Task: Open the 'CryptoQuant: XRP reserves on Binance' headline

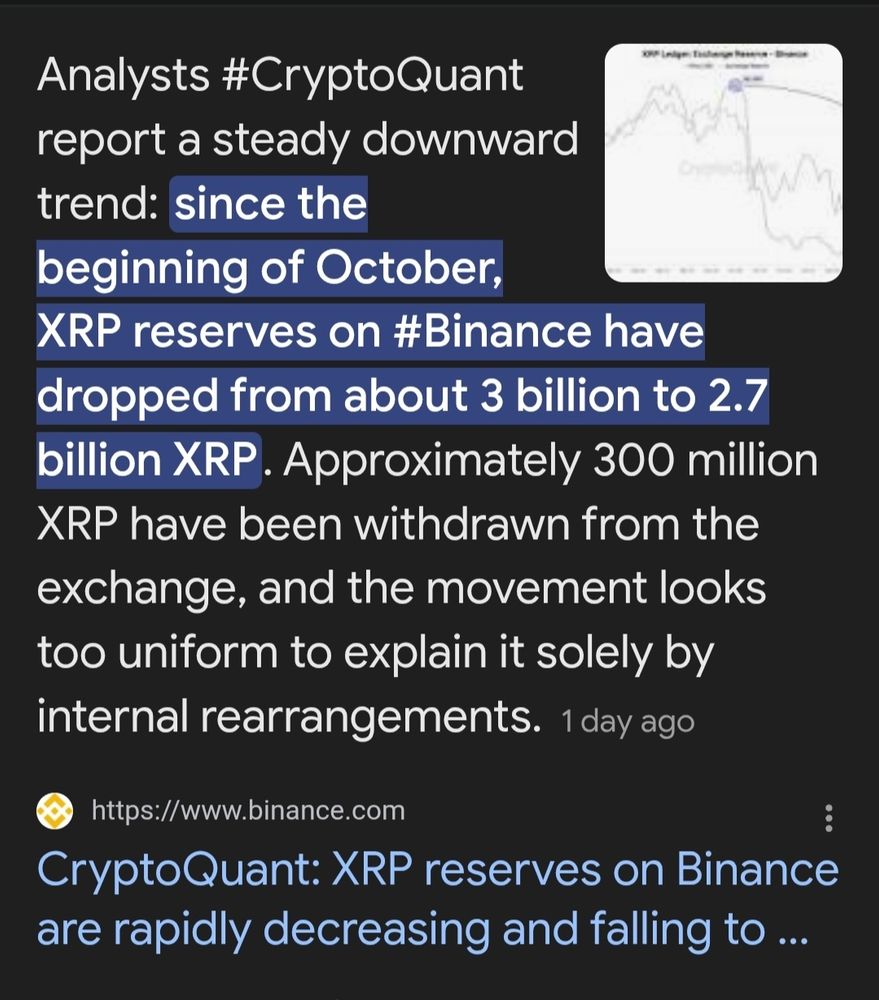Action: tap(438, 870)
